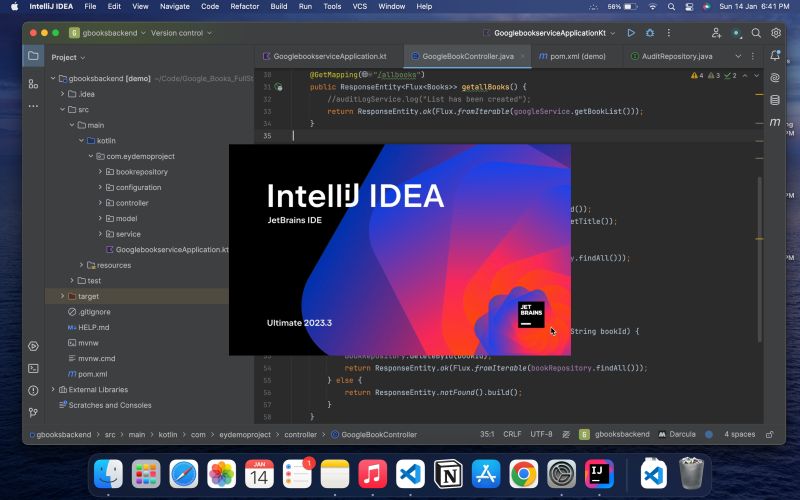Start debugging with the Debug bug icon
800x500 pixels.
point(649,32)
